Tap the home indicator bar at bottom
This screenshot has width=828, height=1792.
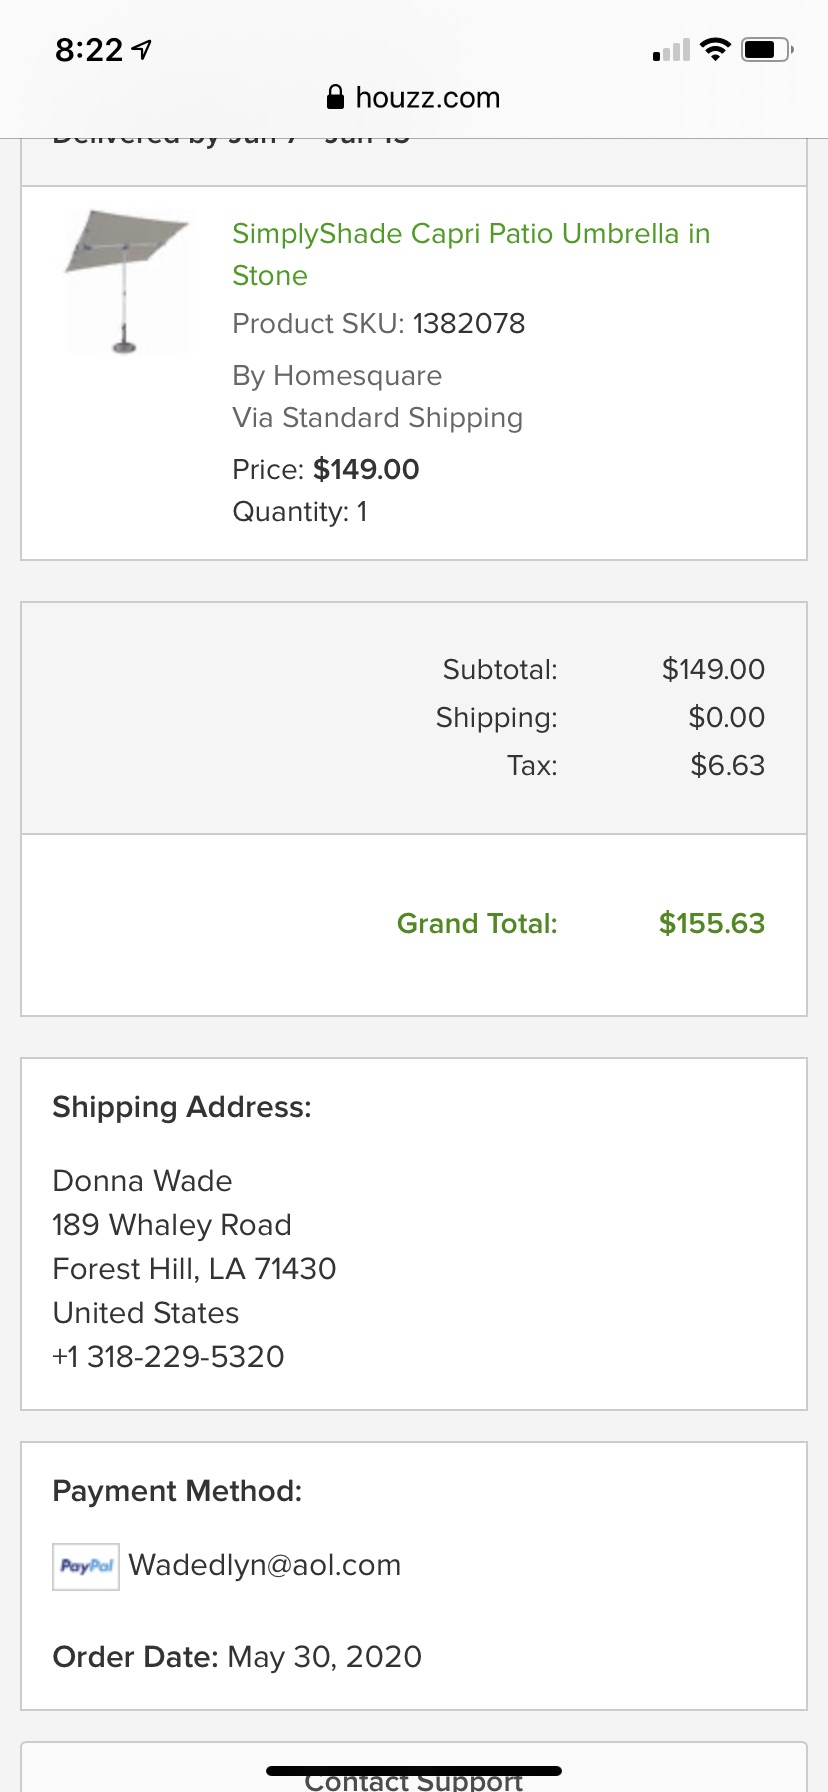tap(413, 1771)
